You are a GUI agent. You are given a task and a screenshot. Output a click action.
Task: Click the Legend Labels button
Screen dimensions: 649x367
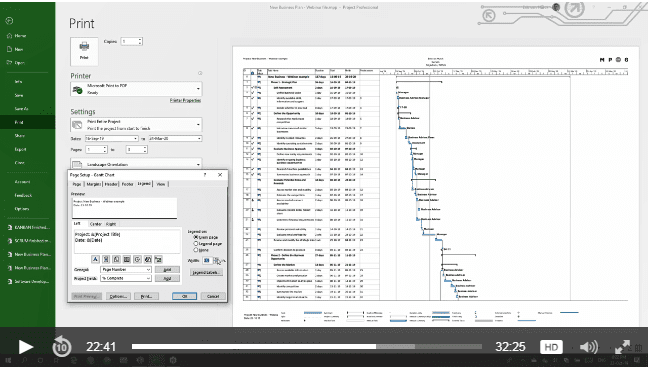tap(206, 272)
